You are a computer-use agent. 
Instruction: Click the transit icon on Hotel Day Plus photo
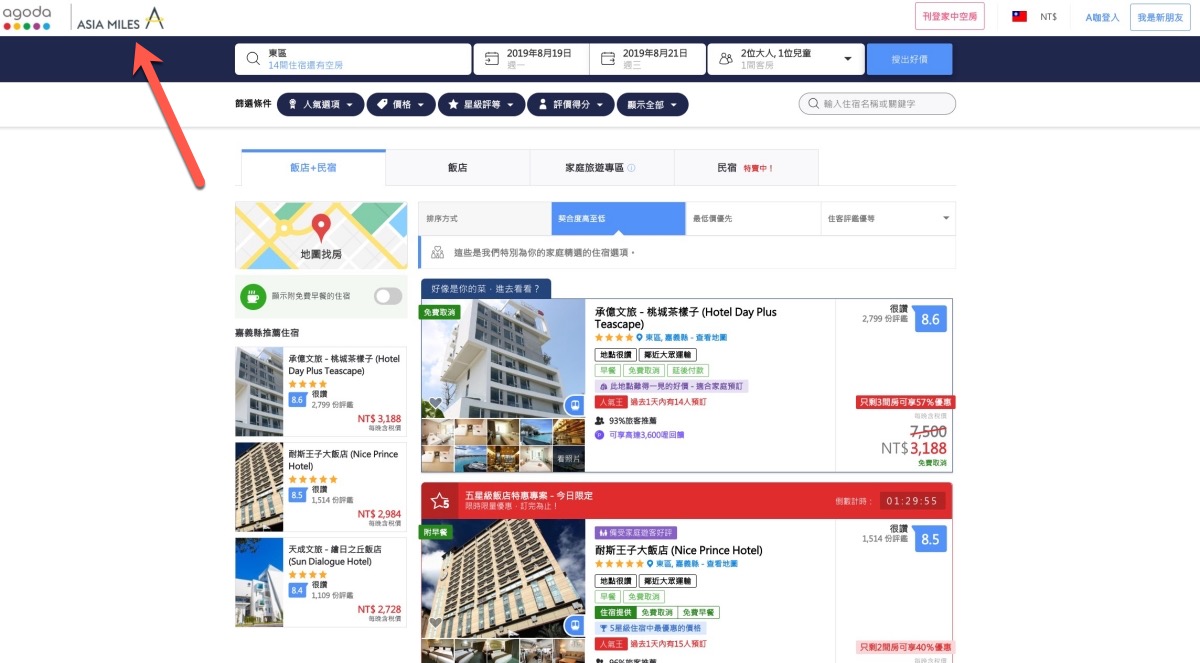[x=574, y=405]
